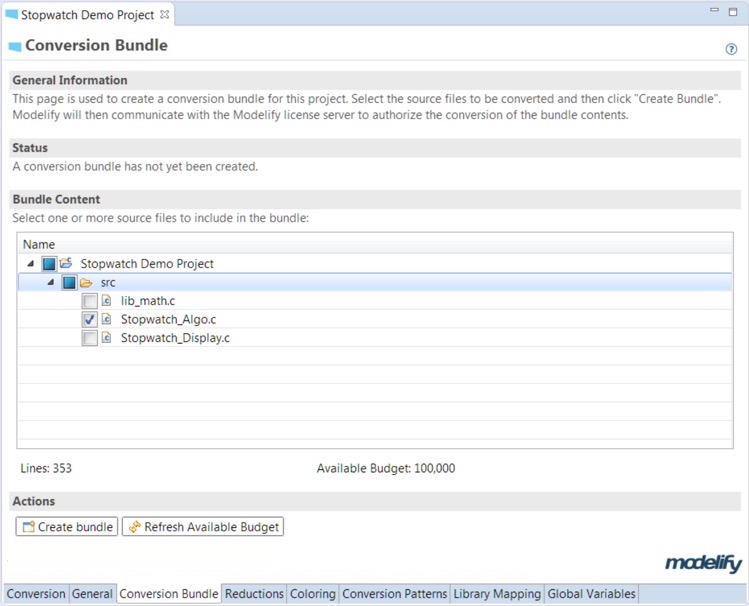Select the Stopwatch Demo Project editor tab
This screenshot has width=749, height=606.
(x=87, y=15)
